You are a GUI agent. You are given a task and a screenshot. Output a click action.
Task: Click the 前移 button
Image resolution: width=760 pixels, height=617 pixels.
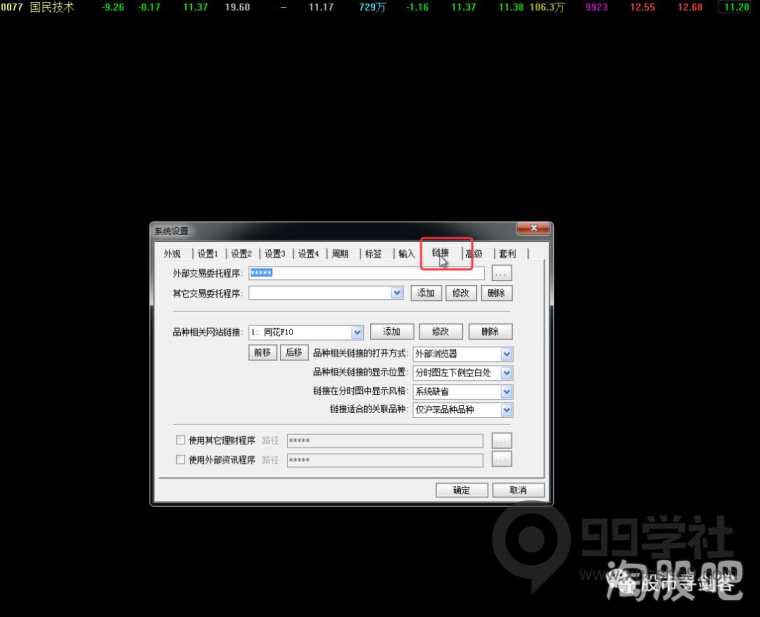[263, 352]
